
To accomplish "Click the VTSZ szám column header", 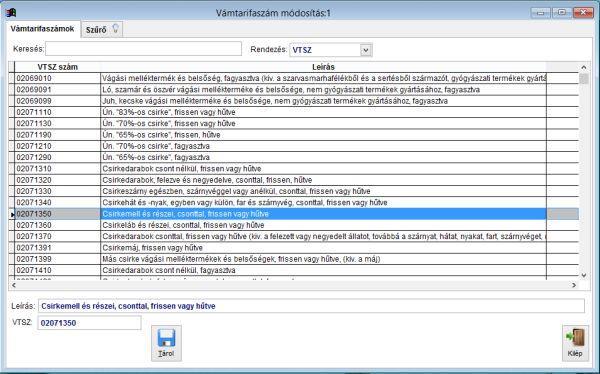I will coord(57,67).
